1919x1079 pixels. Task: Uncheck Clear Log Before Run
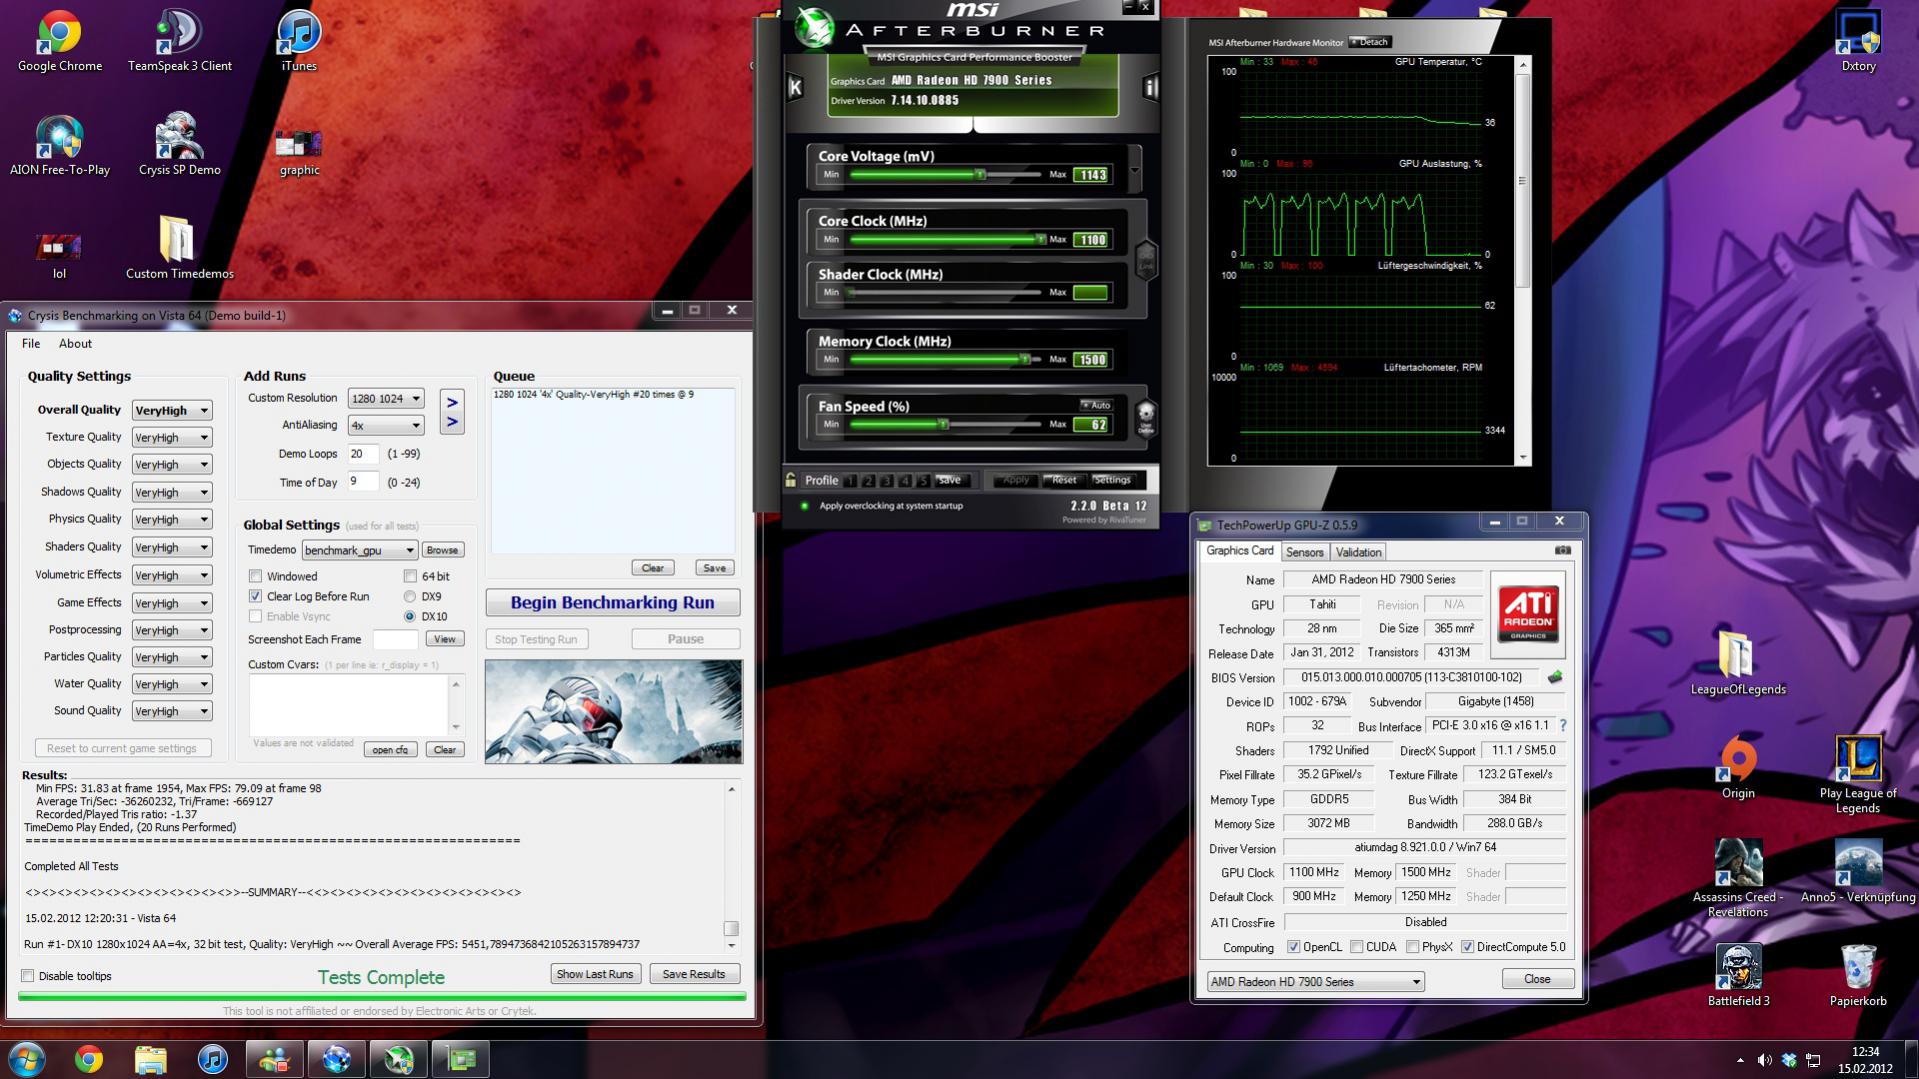255,596
